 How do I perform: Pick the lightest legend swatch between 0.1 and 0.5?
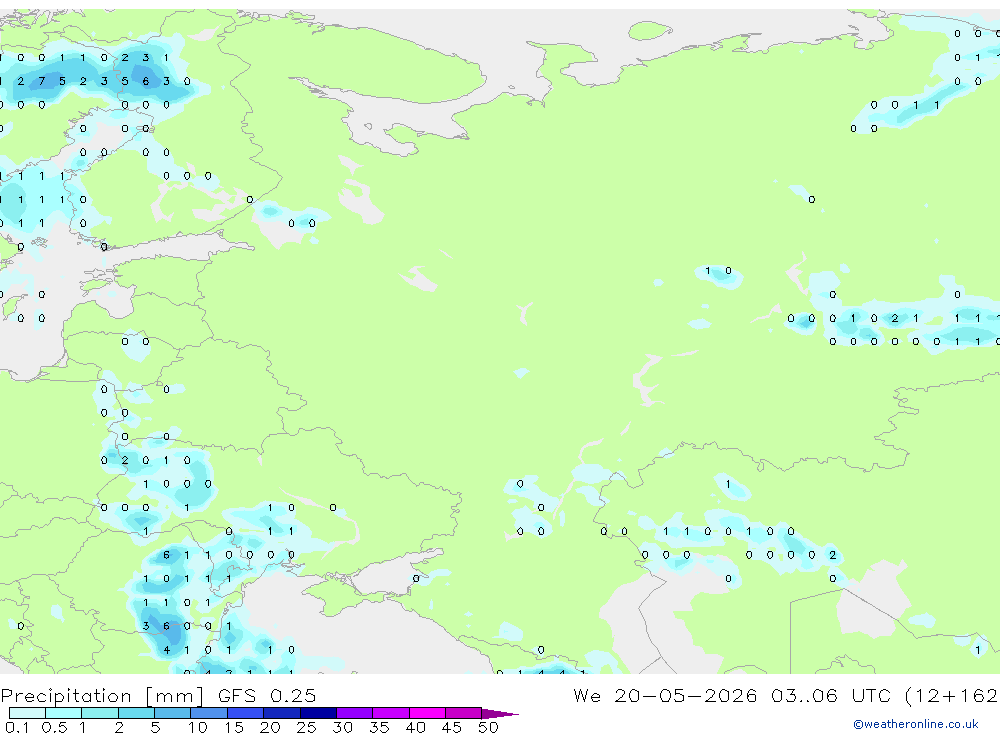(27, 713)
